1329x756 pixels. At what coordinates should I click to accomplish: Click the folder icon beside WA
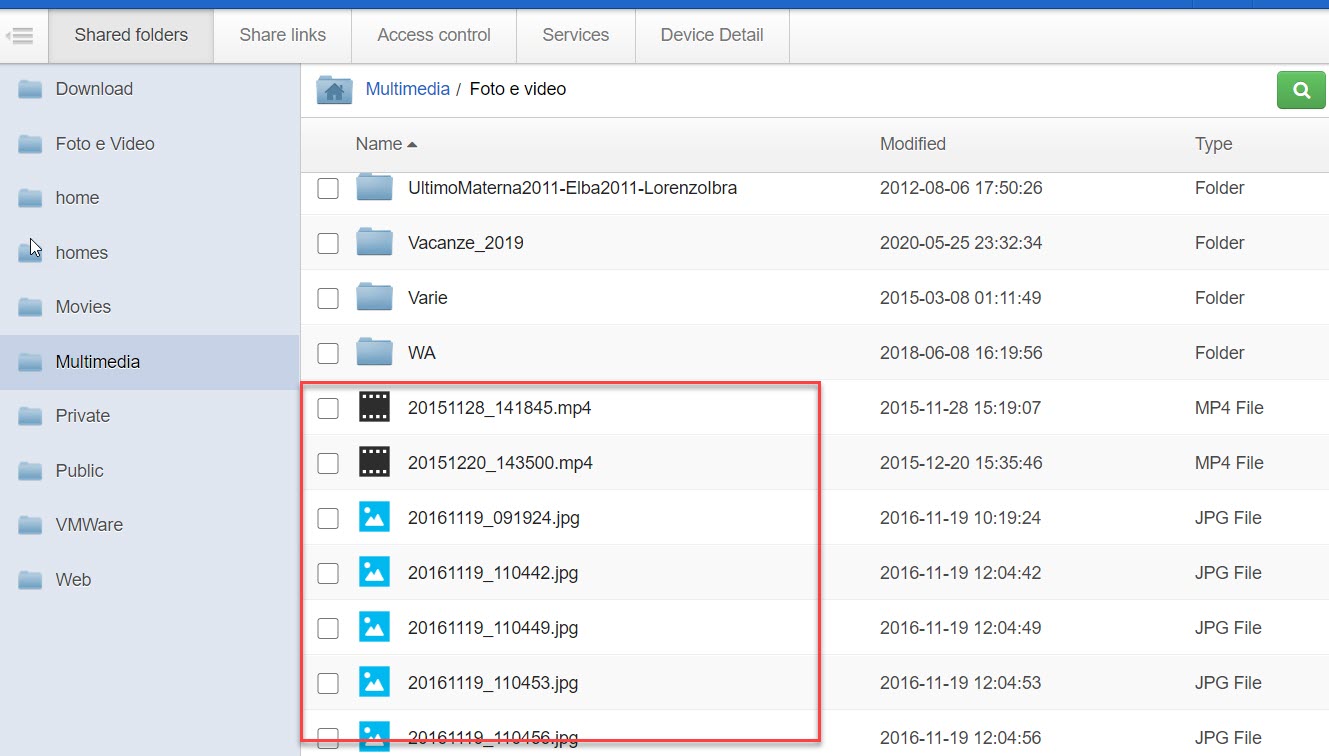374,352
